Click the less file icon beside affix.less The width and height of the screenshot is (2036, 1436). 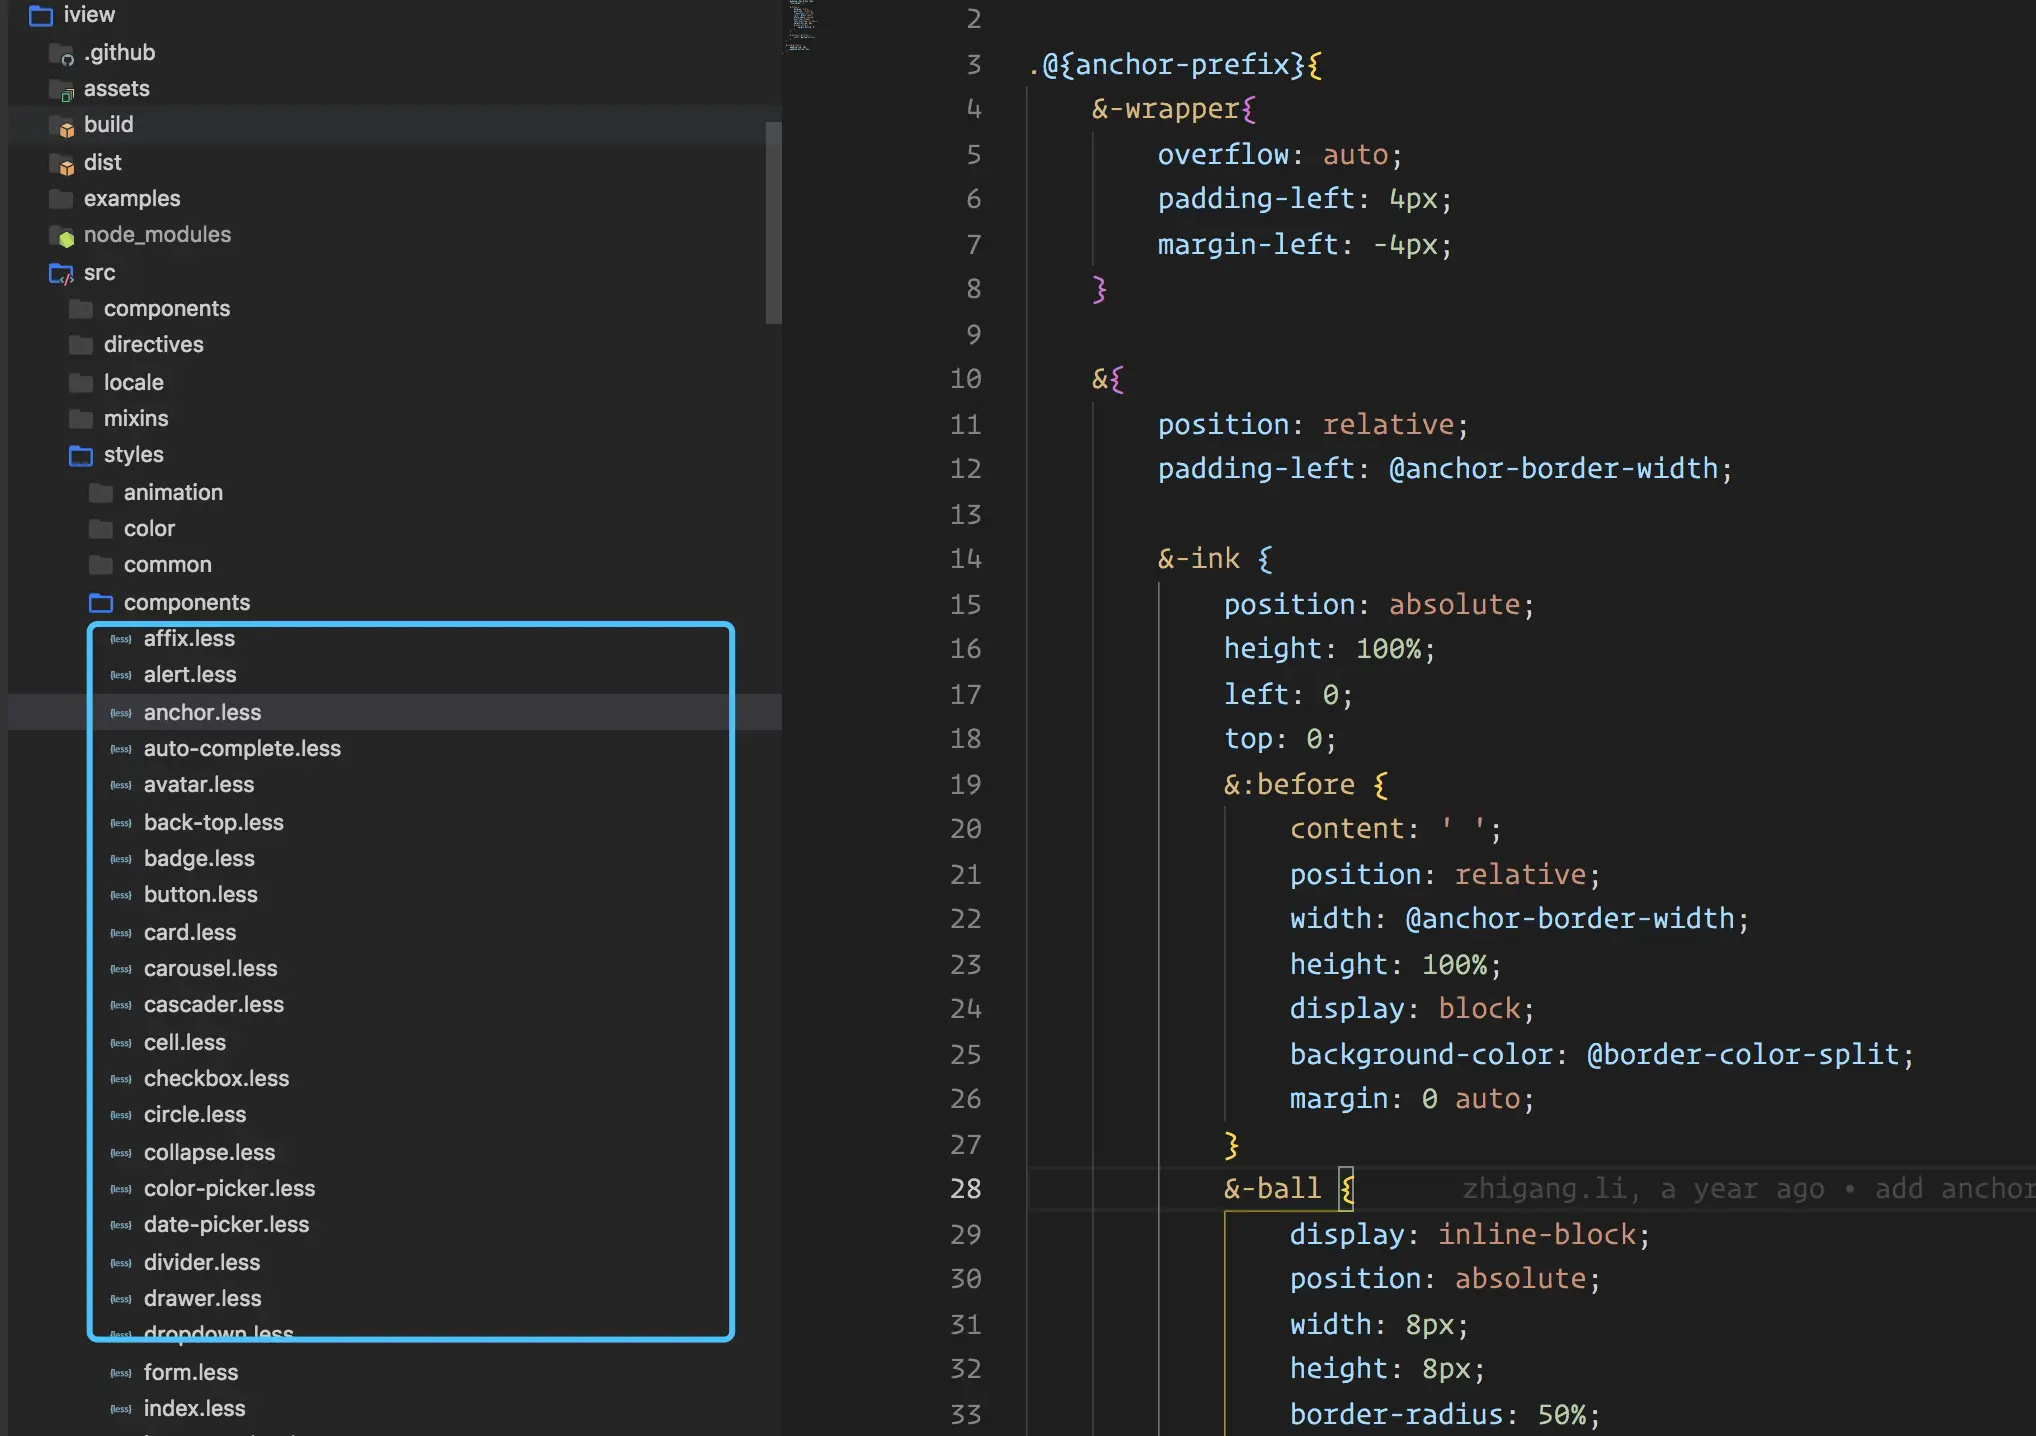point(121,639)
